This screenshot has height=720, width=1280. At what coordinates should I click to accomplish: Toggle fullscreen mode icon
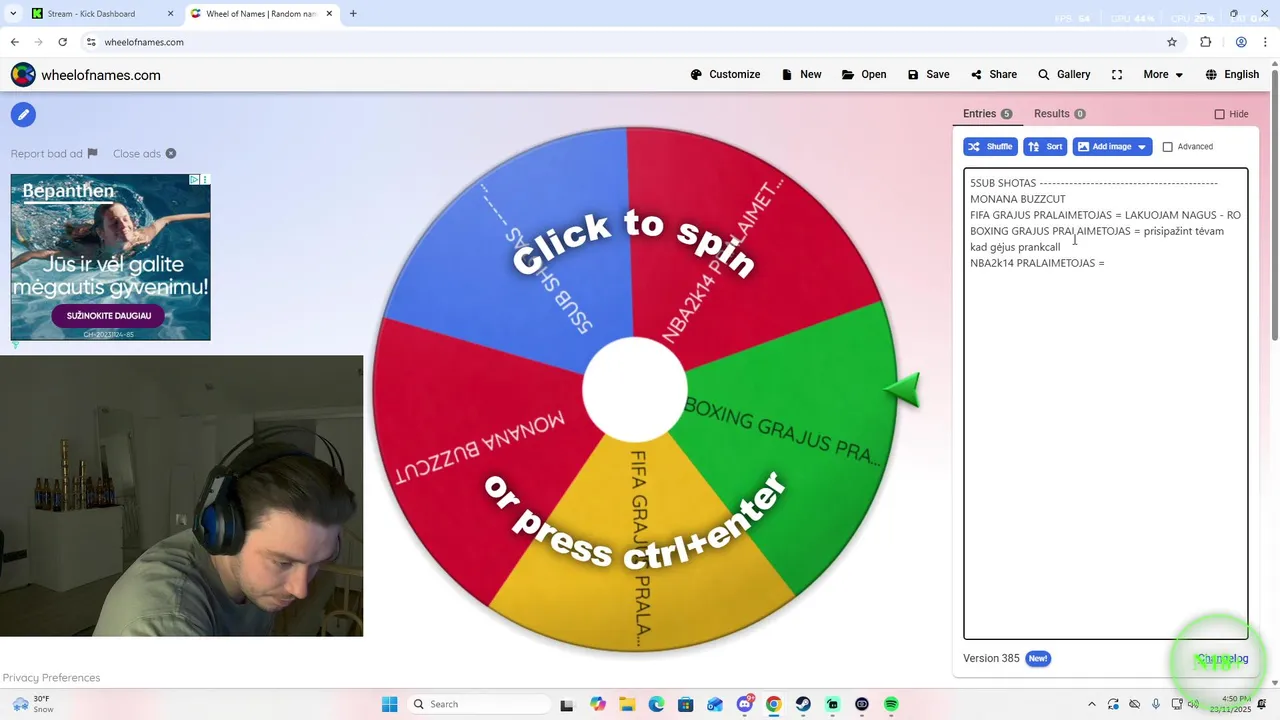pos(1117,75)
